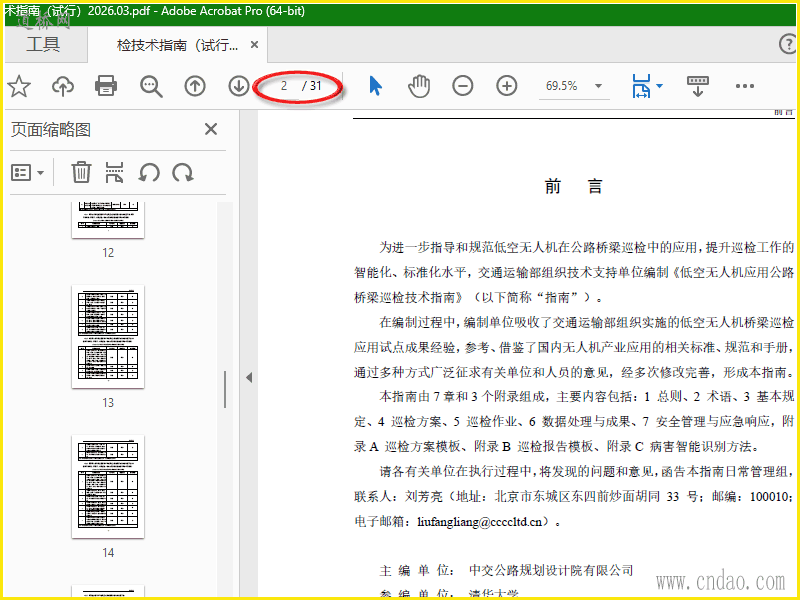Switch to the 工具 tab
Screen dimensions: 800x600
pos(43,44)
